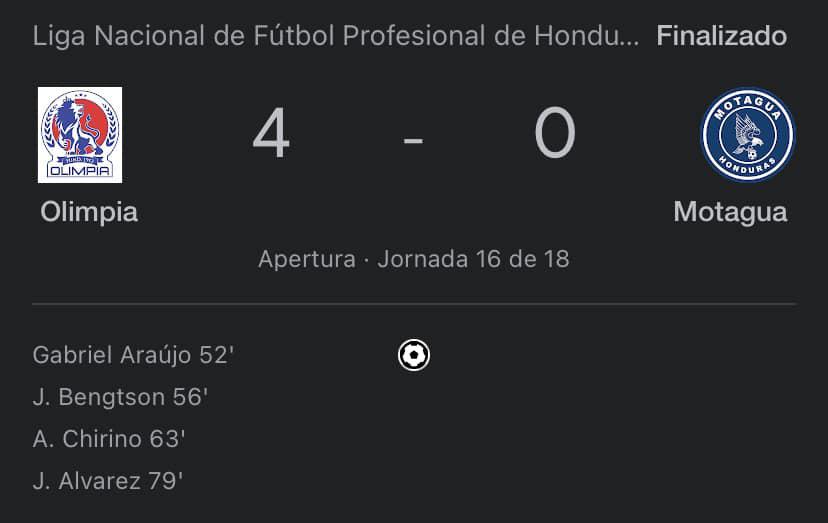Click the 79' goal minute

165,481
